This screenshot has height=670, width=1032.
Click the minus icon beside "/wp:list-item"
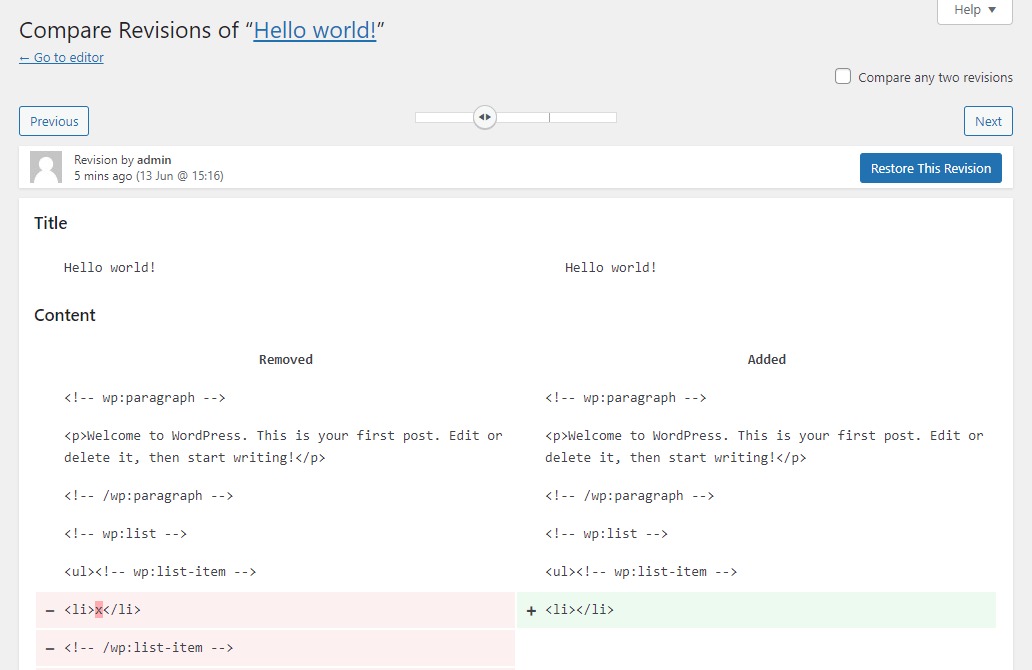pos(50,649)
